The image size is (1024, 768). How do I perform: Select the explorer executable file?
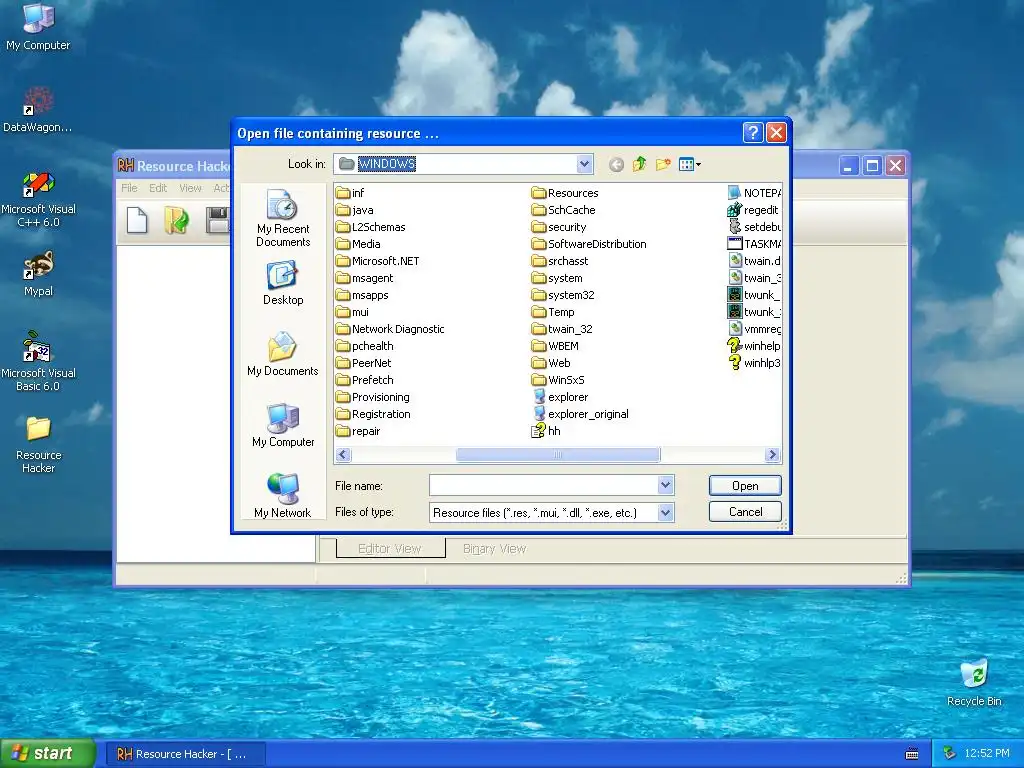point(560,397)
